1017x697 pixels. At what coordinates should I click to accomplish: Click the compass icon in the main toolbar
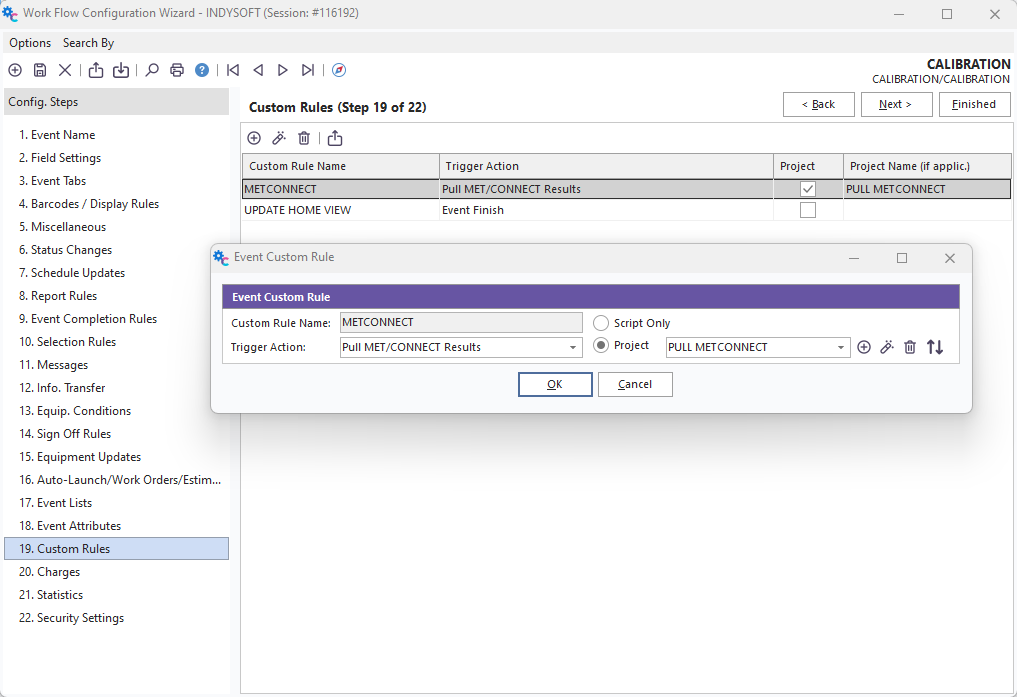click(339, 70)
